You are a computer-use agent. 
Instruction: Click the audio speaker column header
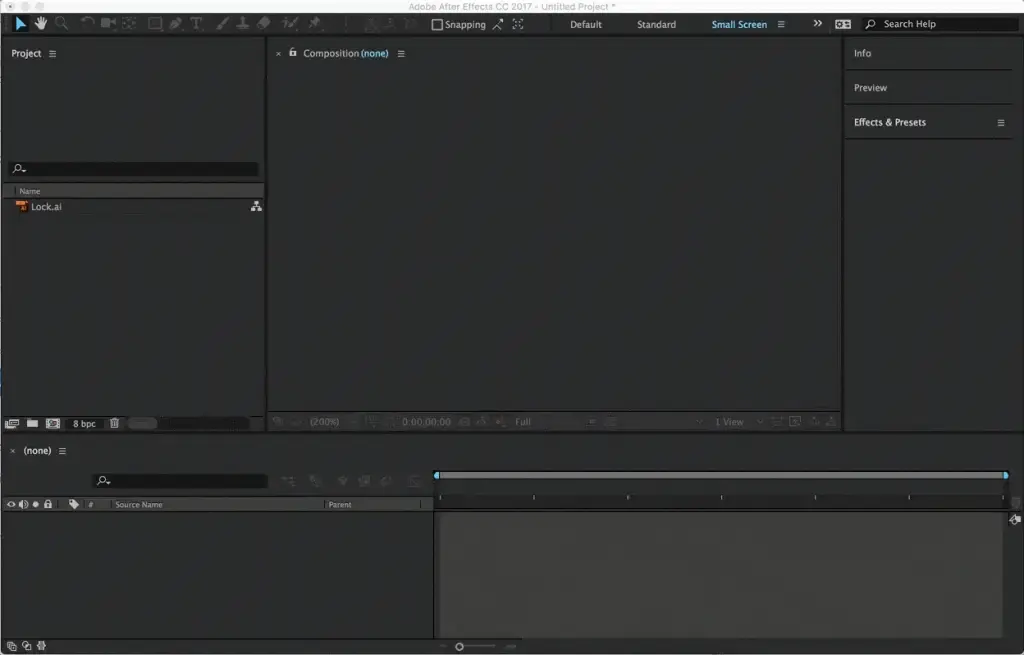coord(24,504)
